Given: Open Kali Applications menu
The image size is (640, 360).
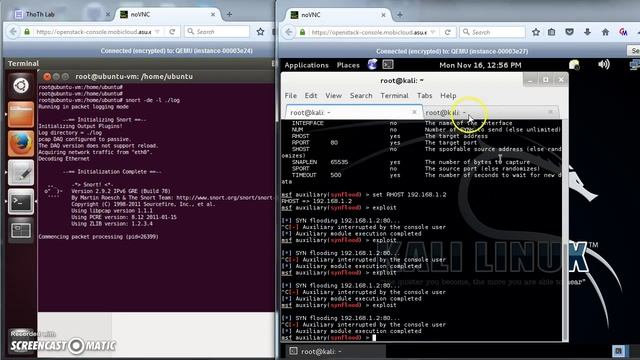Looking at the screenshot, I should click(x=306, y=65).
